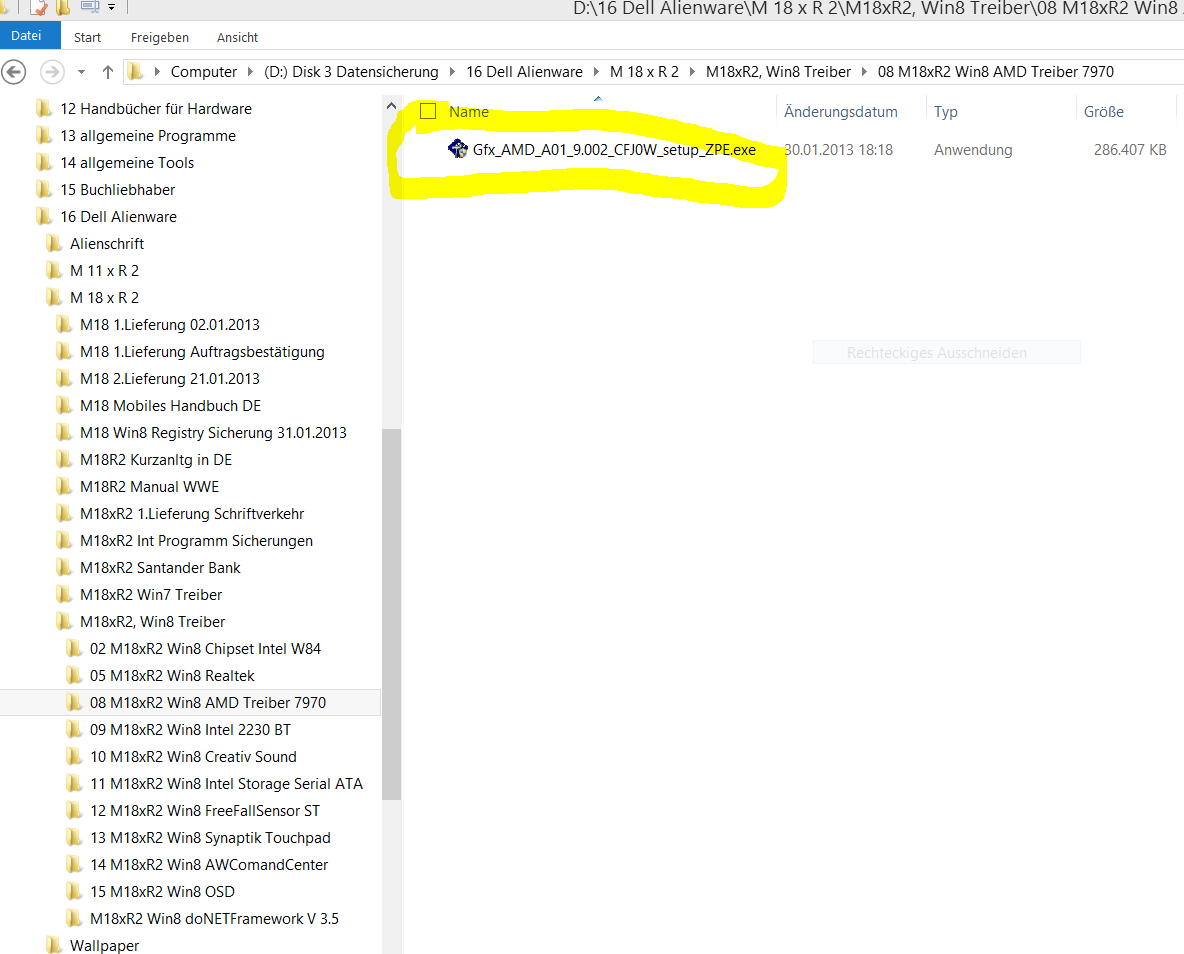Click the Back navigation arrow
This screenshot has width=1184, height=954.
click(x=14, y=72)
